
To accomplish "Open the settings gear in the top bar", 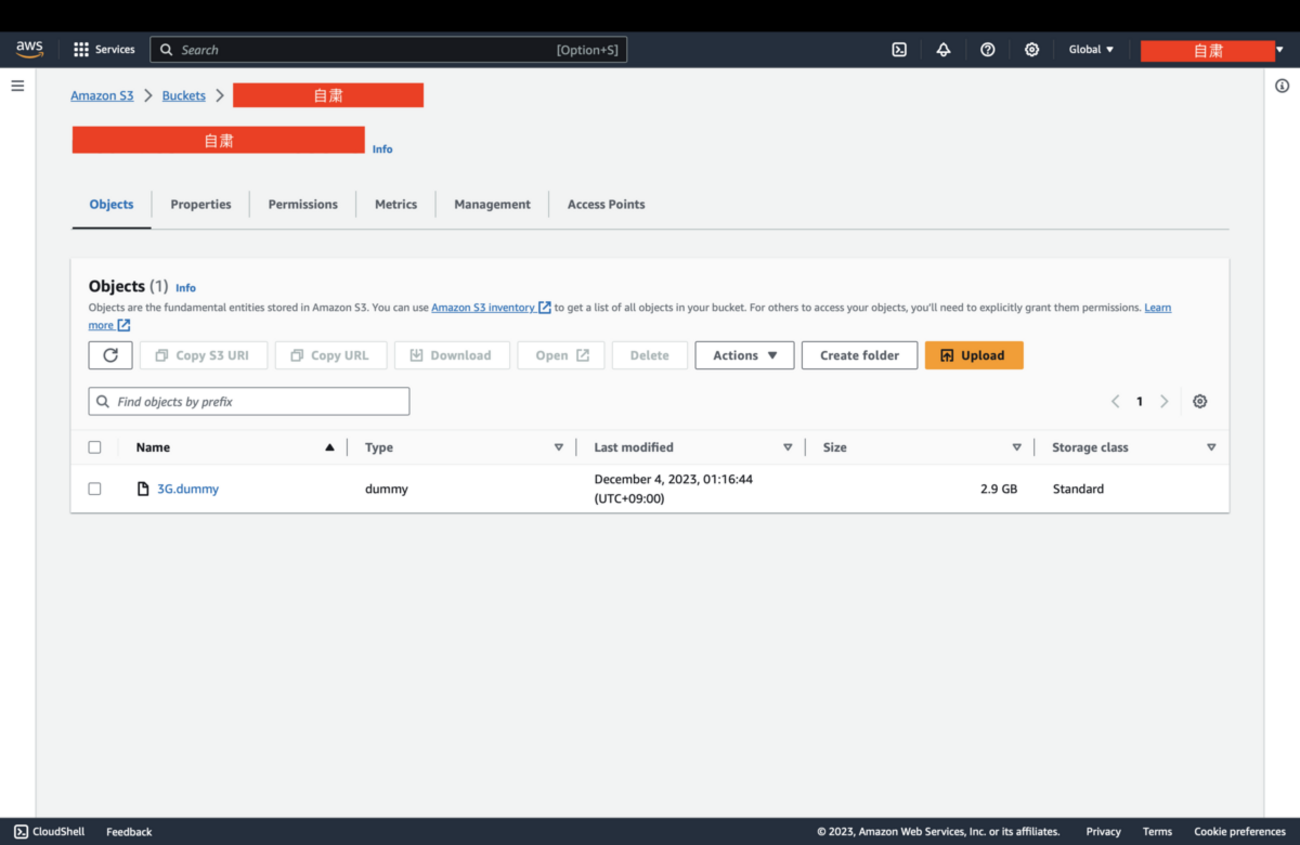I will pyautogui.click(x=1031, y=49).
